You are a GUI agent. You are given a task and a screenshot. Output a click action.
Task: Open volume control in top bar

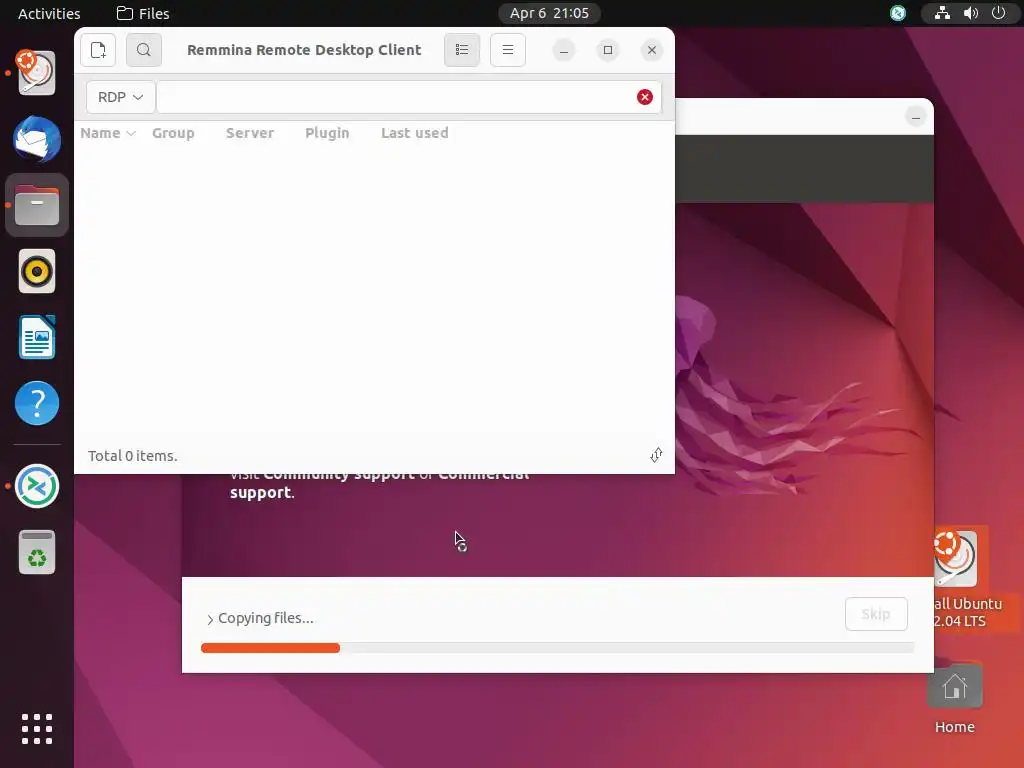971,13
